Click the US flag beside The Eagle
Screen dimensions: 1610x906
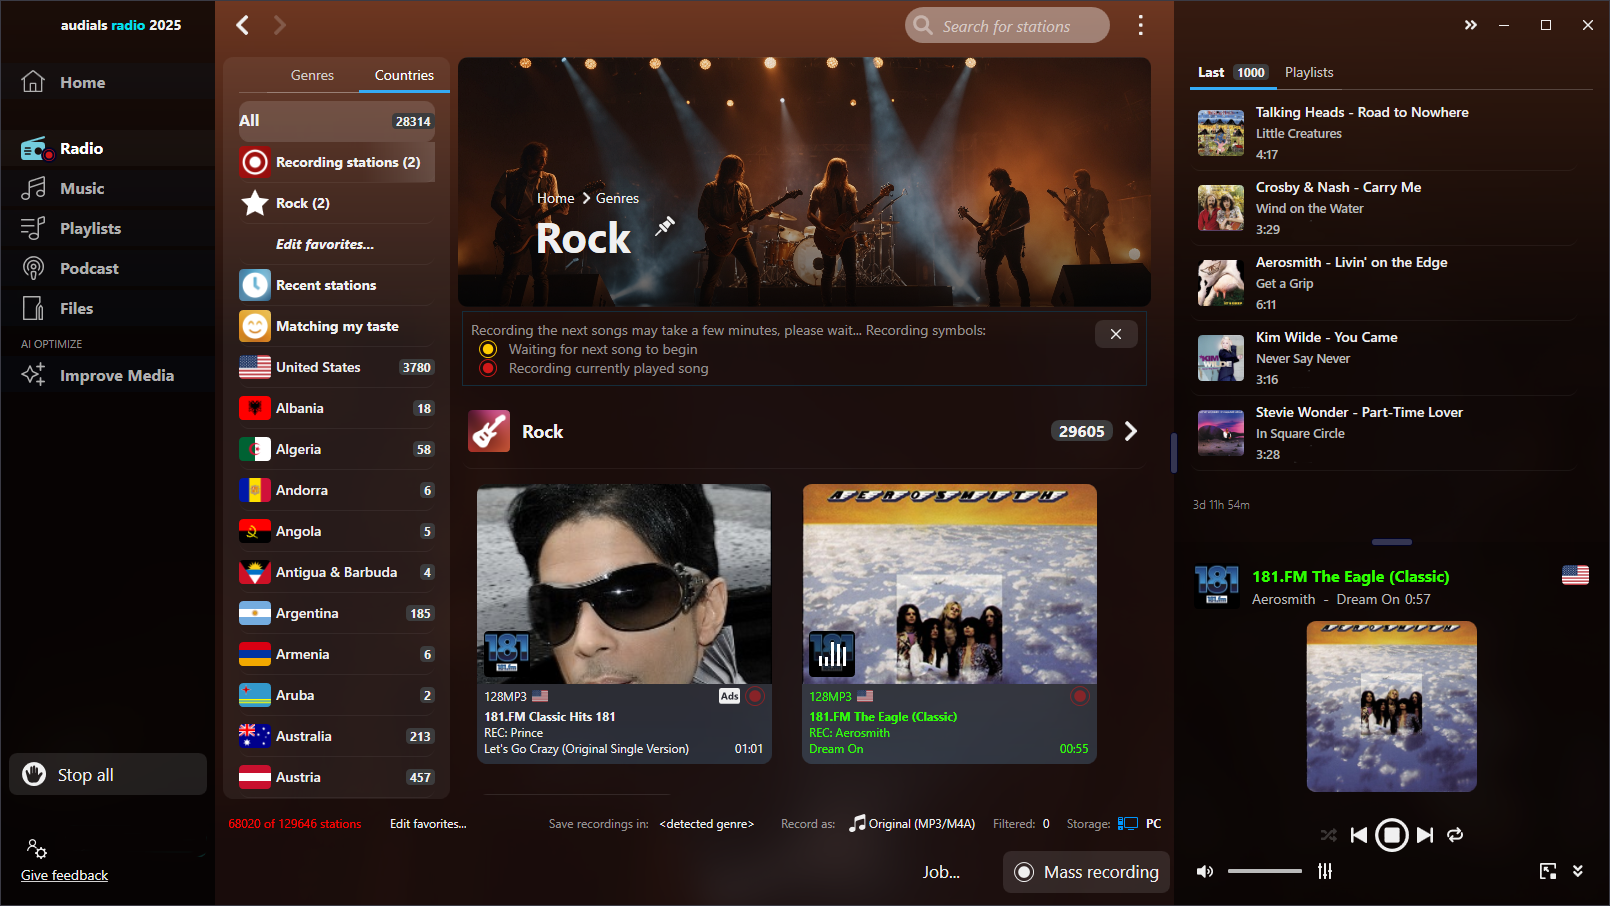click(1575, 575)
